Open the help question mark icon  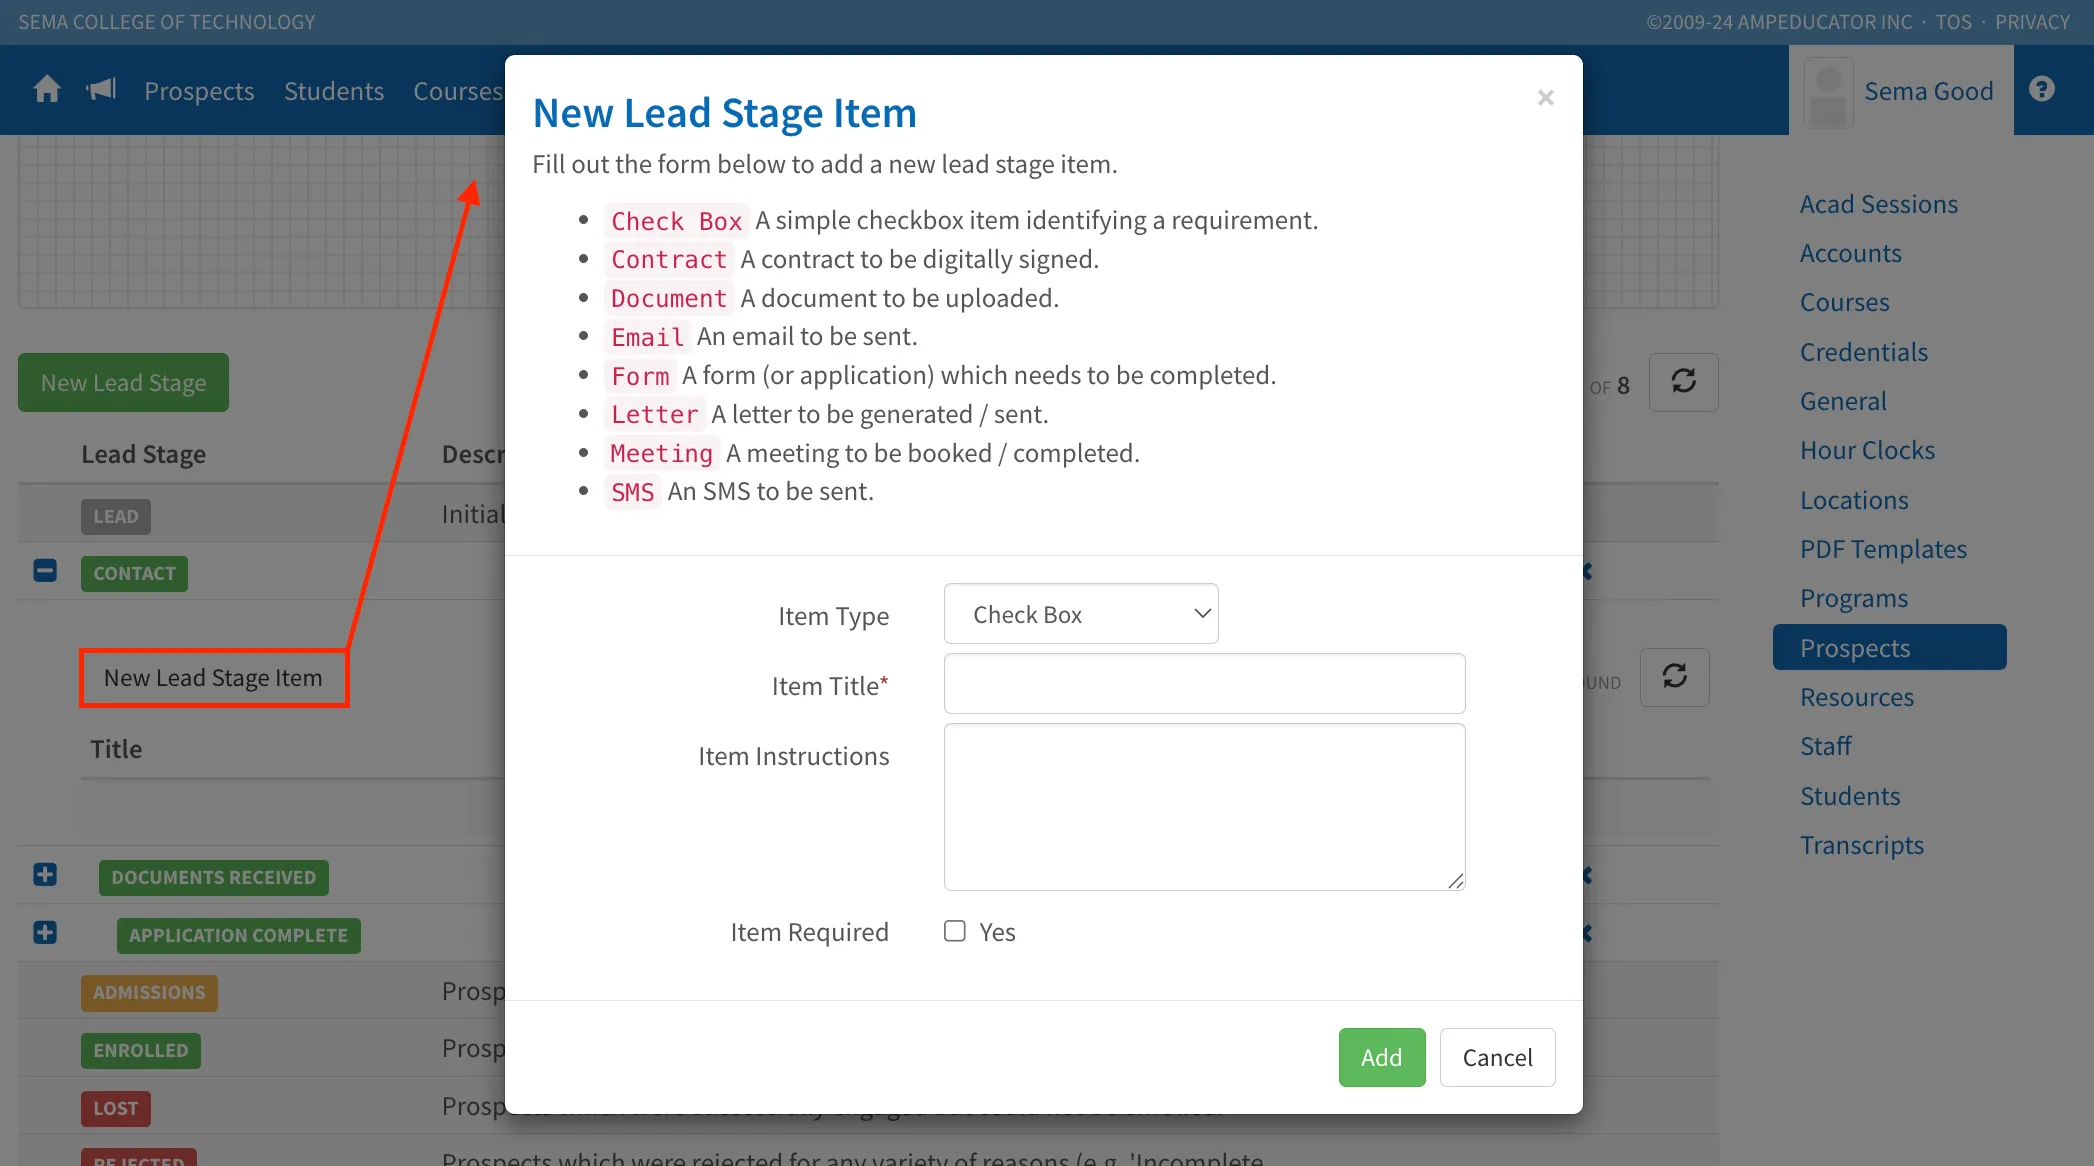point(2042,90)
